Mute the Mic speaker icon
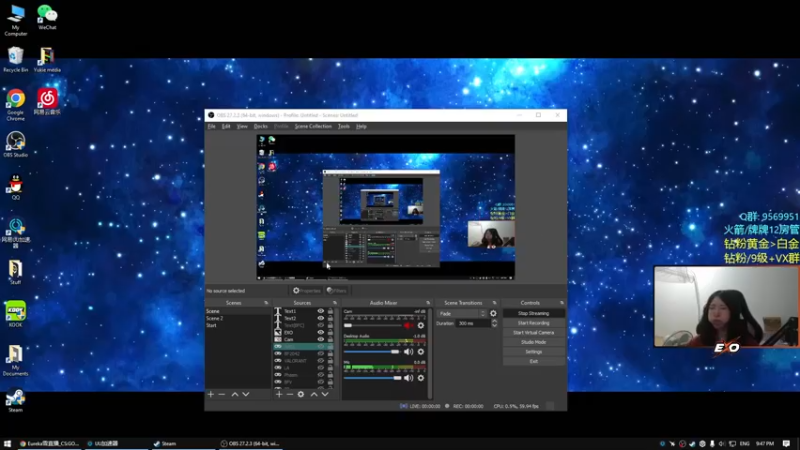The height and width of the screenshot is (450, 800). click(x=409, y=378)
